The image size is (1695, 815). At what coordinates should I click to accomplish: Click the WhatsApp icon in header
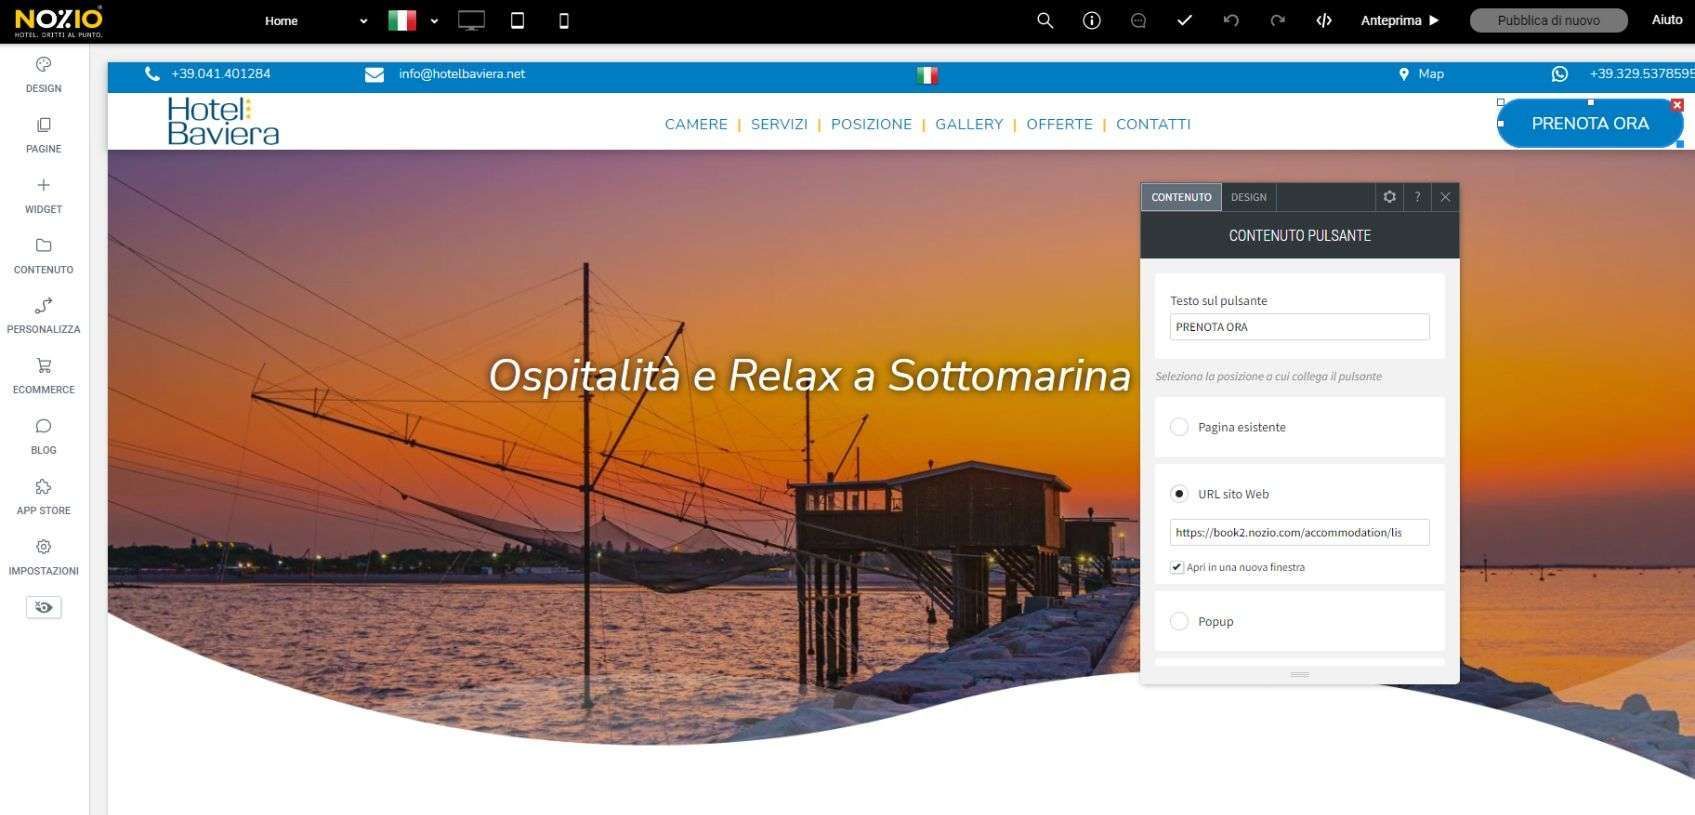tap(1559, 74)
